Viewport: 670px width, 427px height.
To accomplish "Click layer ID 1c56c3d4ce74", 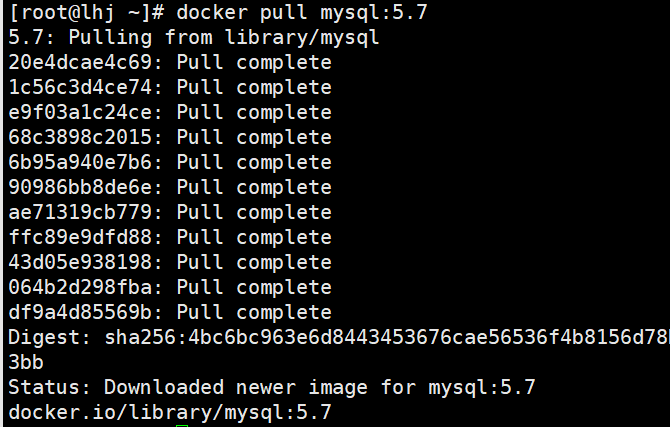I will 80,88.
